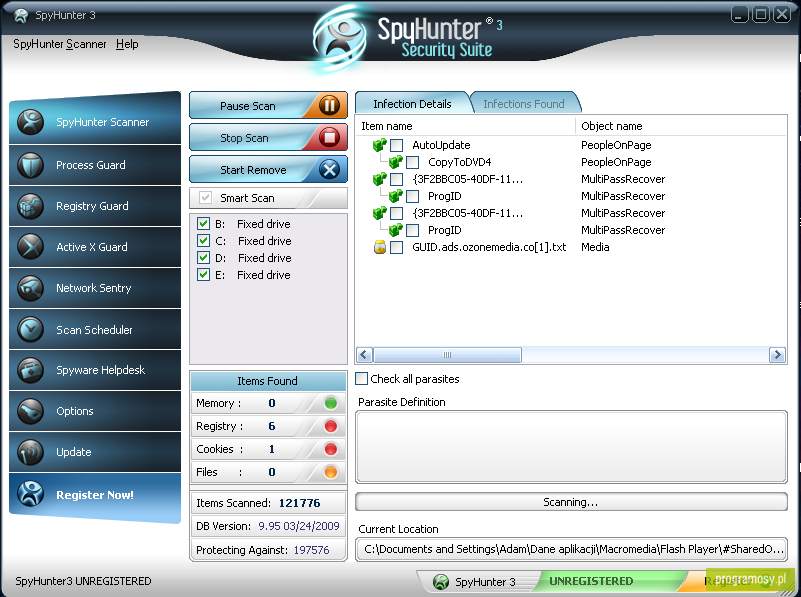The height and width of the screenshot is (597, 801).
Task: Check the CopyToDVD4 item checkbox
Action: coord(413,162)
